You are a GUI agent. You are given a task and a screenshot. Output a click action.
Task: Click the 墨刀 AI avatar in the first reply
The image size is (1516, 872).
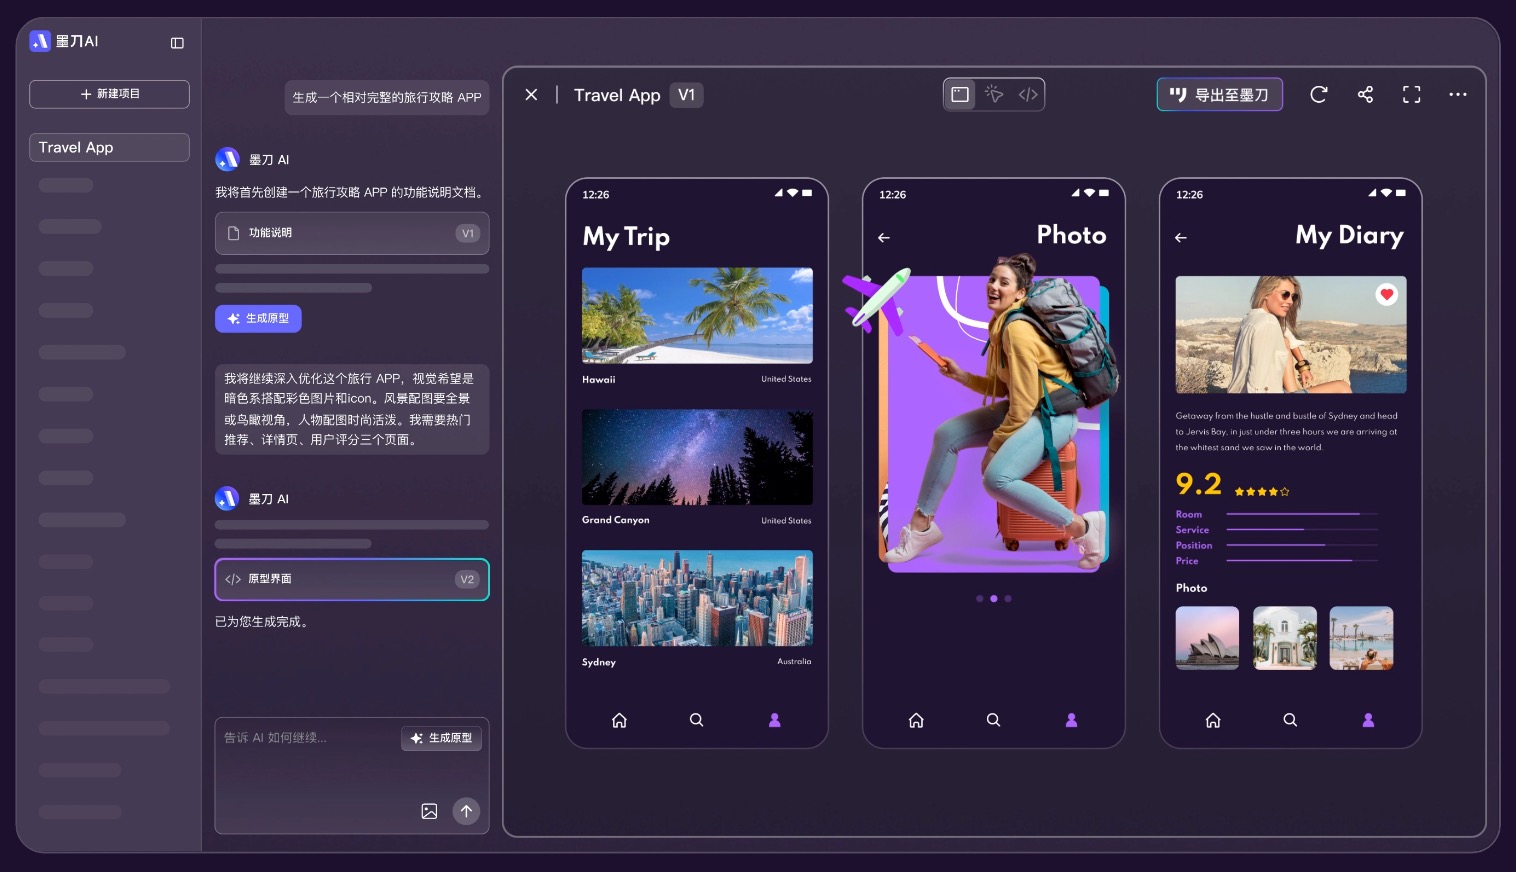pos(227,159)
